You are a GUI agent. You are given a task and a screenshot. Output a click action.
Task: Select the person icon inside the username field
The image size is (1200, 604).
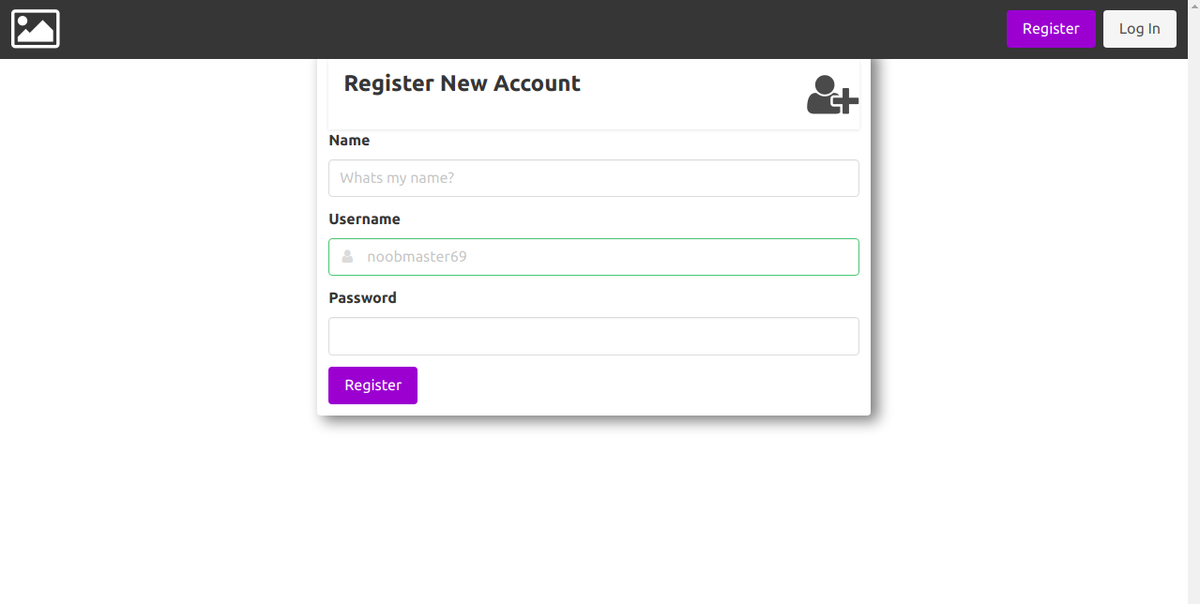(x=347, y=256)
